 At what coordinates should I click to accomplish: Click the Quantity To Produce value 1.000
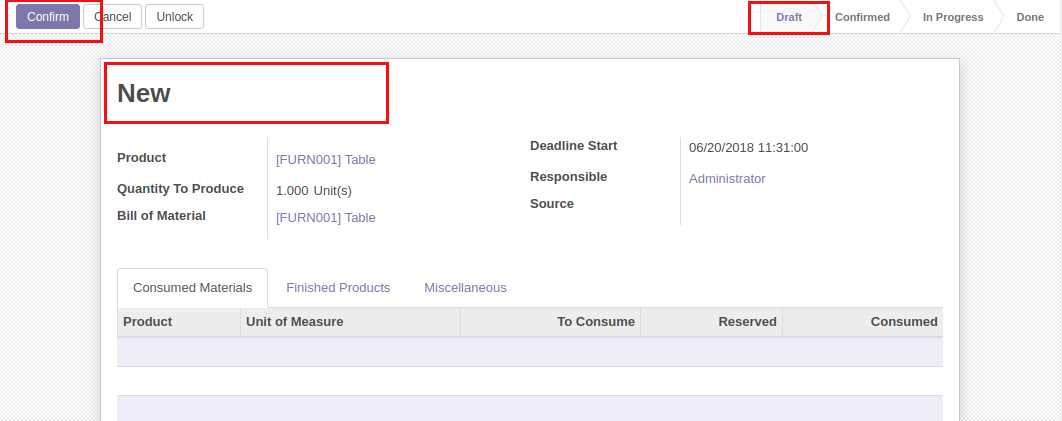click(292, 190)
